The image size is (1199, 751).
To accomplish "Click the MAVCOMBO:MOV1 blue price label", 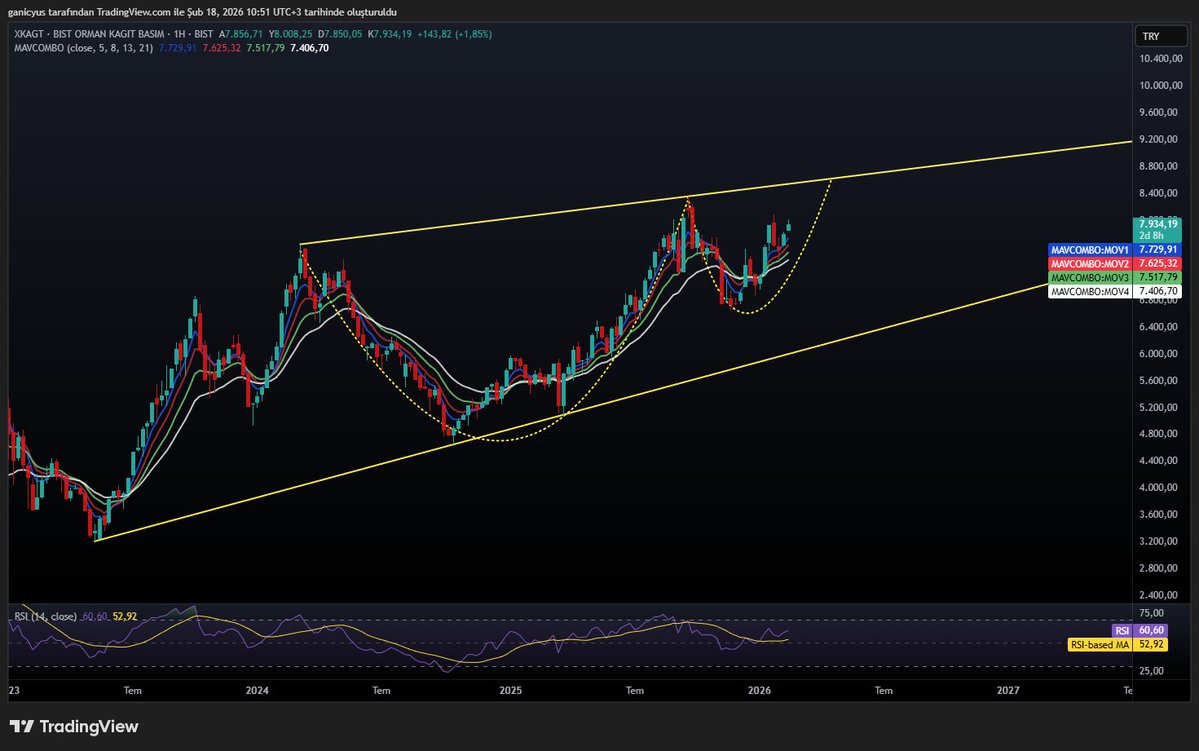I will coord(1115,250).
